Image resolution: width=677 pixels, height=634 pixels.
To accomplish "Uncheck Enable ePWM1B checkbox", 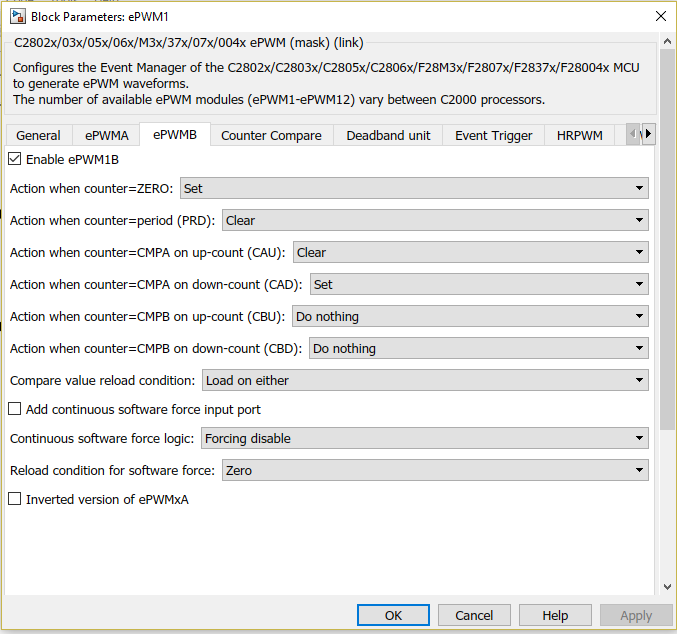I will (x=15, y=159).
